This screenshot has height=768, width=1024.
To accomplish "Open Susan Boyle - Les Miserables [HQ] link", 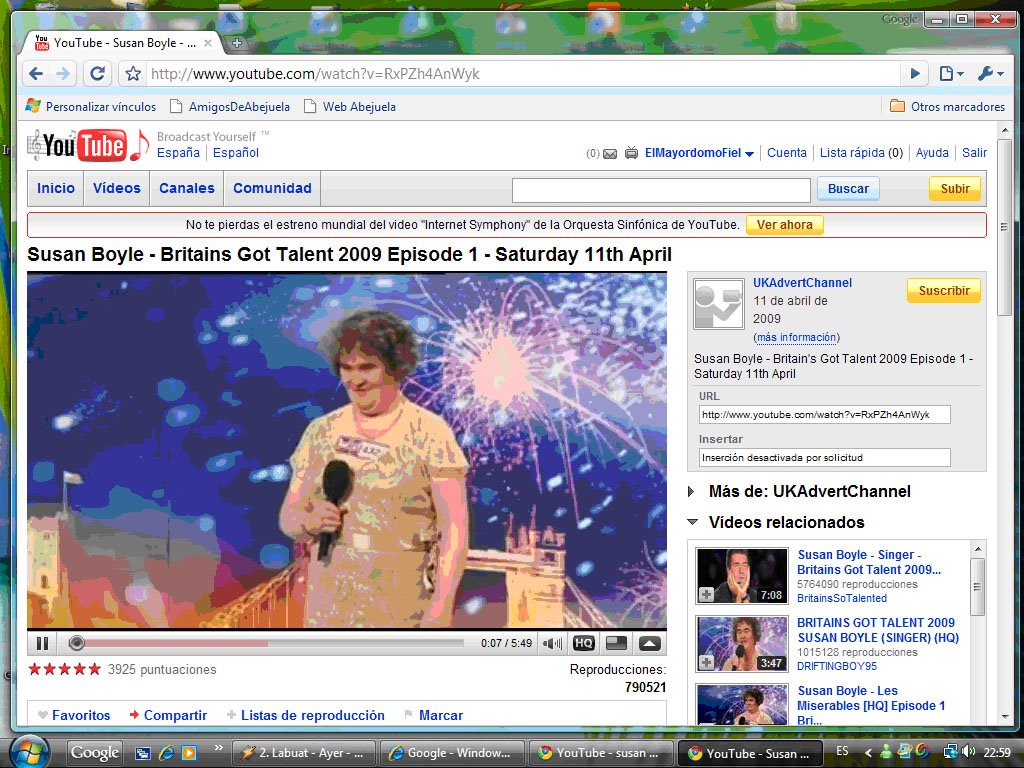I will coord(871,705).
